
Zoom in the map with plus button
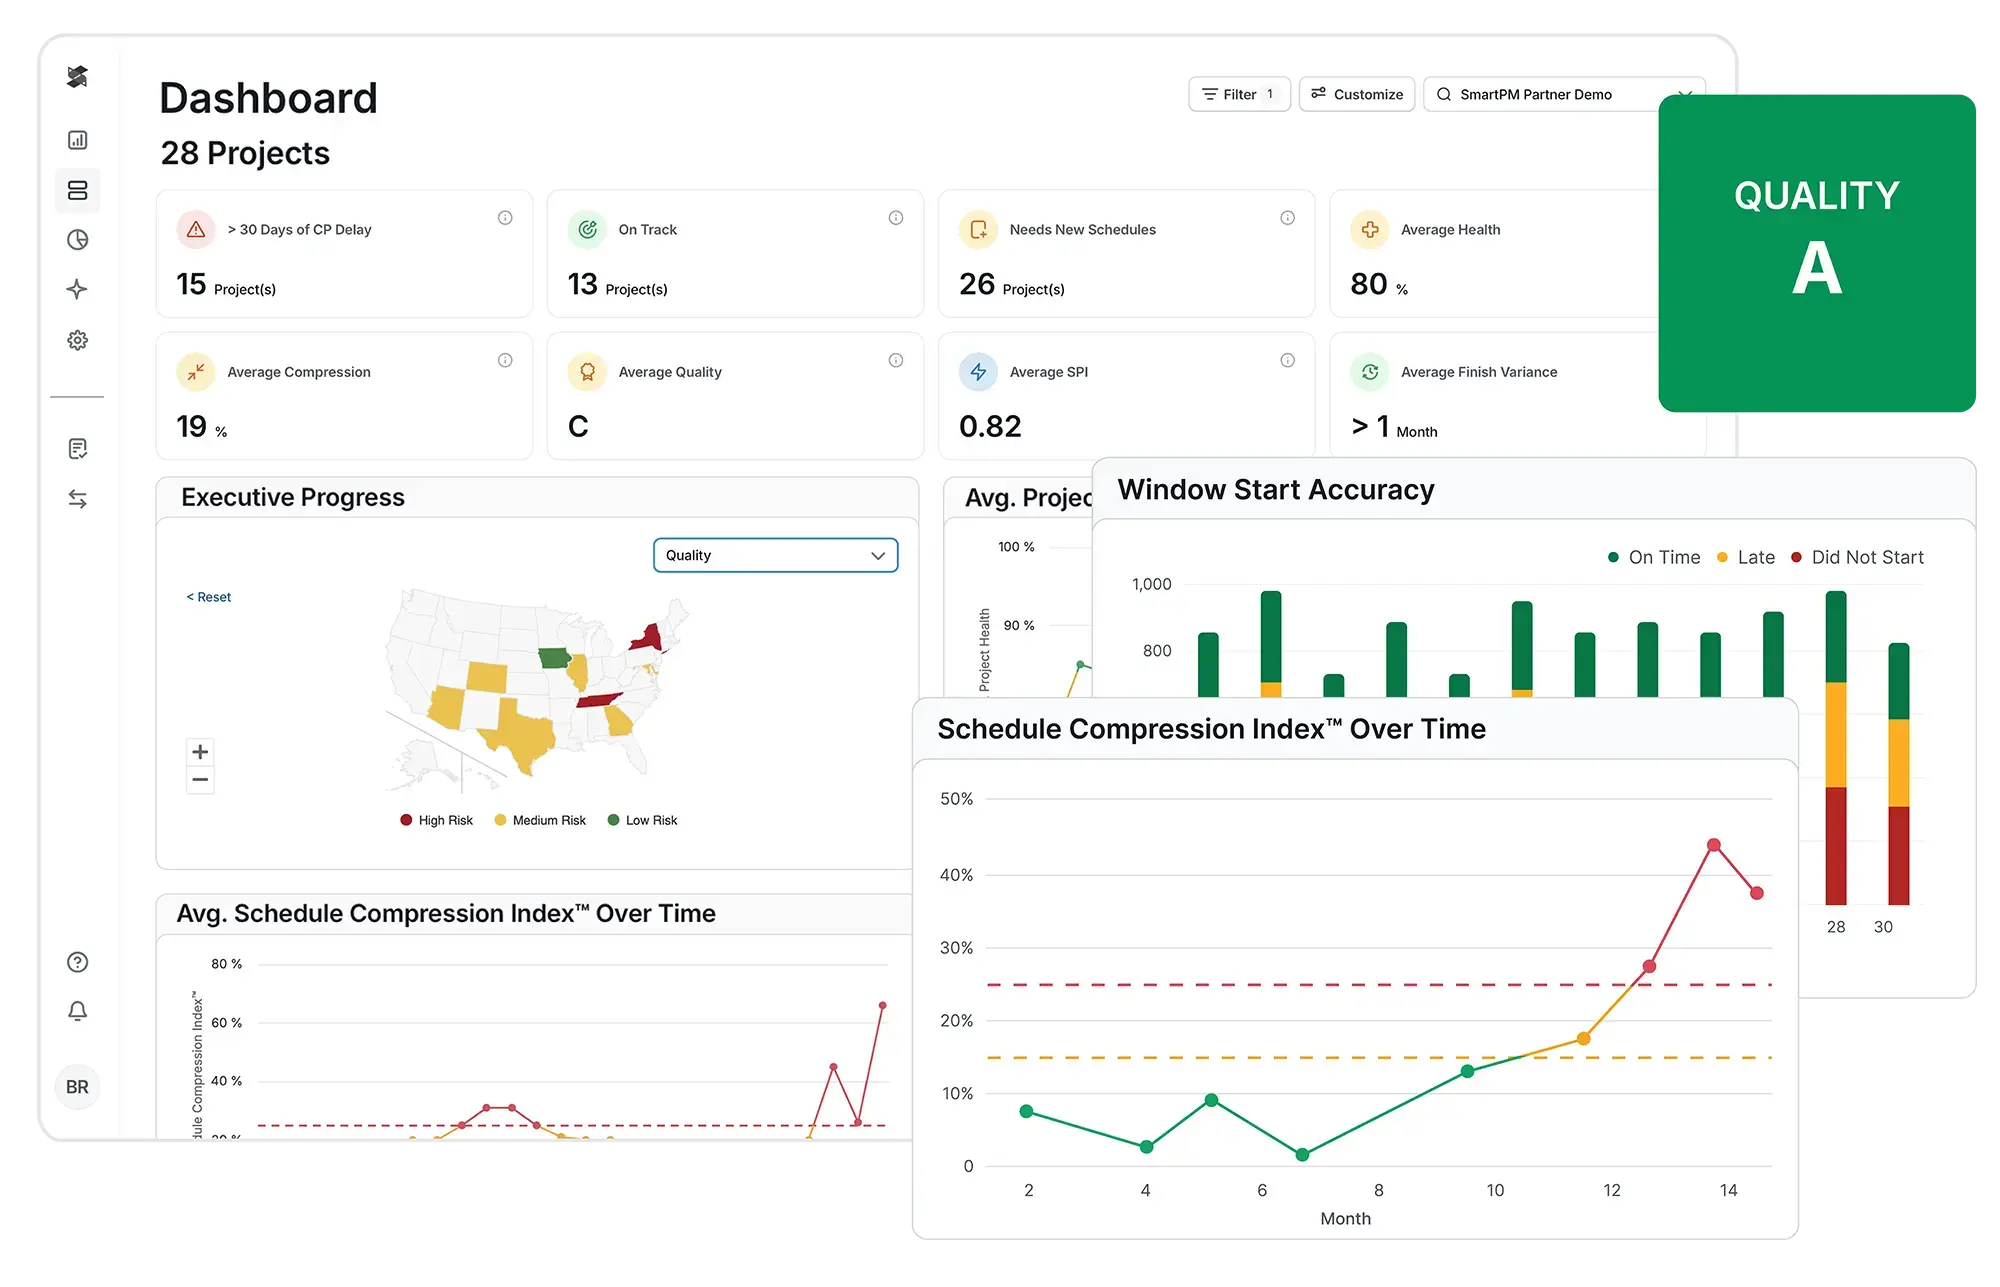200,752
